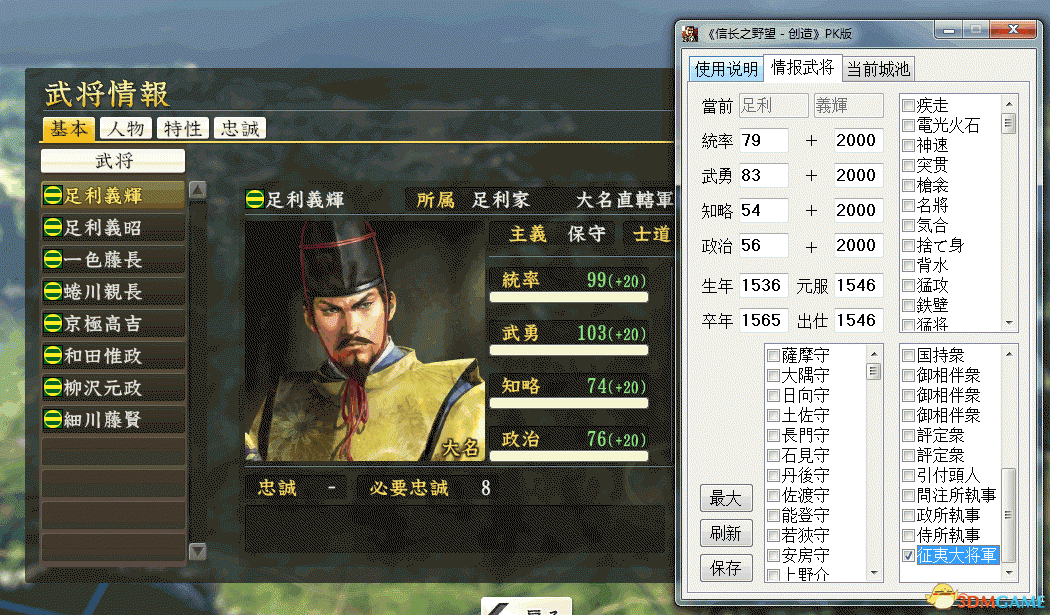Screen dimensions: 1050x615
Task: Click the clan icon beside 足利義昭
Action: (52, 228)
